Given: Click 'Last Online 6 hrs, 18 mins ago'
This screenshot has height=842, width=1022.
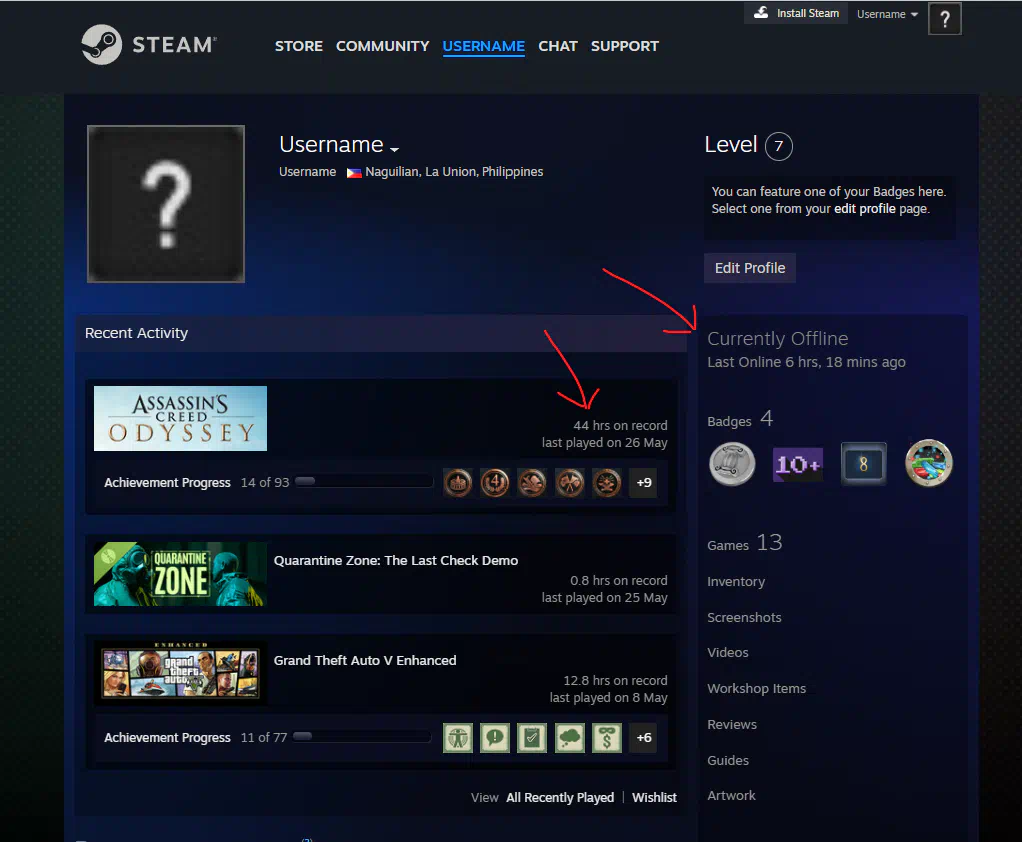Looking at the screenshot, I should click(x=806, y=362).
